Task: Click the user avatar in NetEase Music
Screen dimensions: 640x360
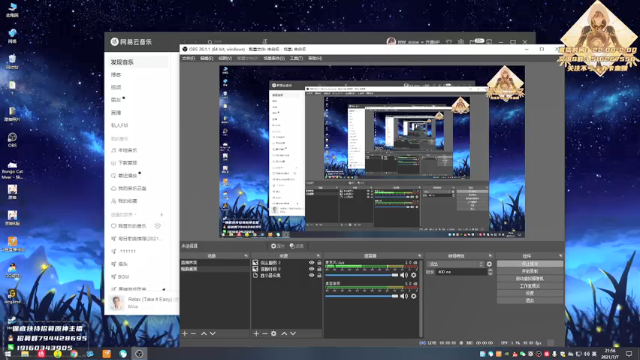Action: [x=391, y=42]
